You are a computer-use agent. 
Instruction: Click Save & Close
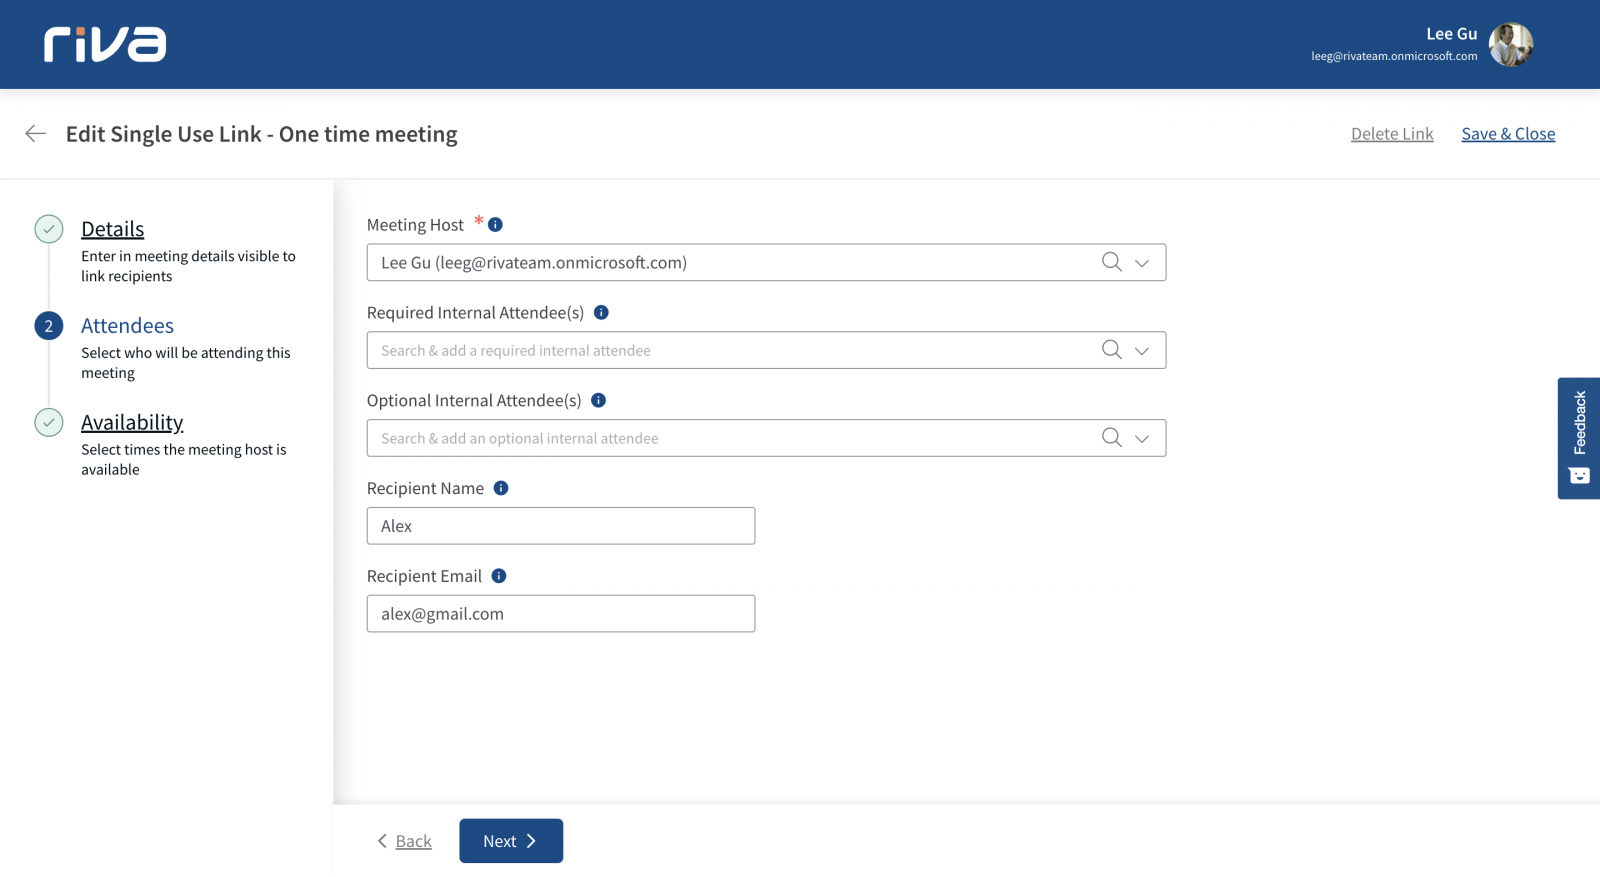click(1508, 133)
